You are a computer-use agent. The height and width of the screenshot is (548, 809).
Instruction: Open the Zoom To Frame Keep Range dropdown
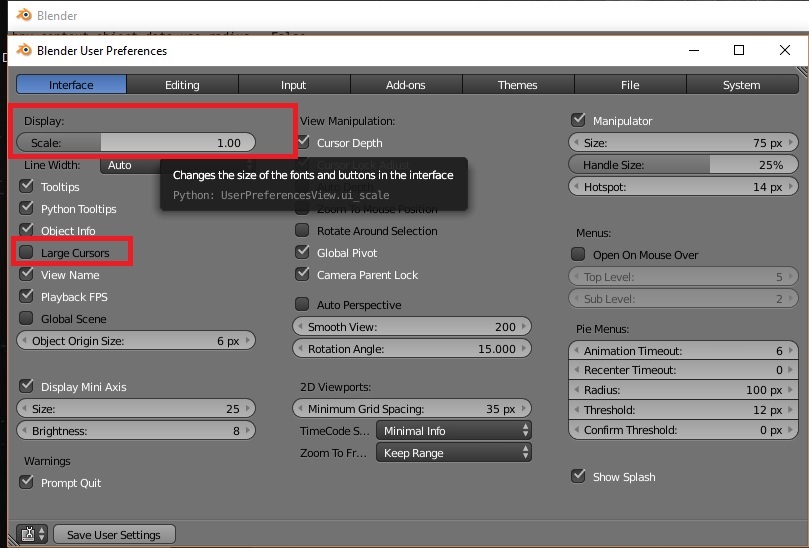[x=454, y=453]
